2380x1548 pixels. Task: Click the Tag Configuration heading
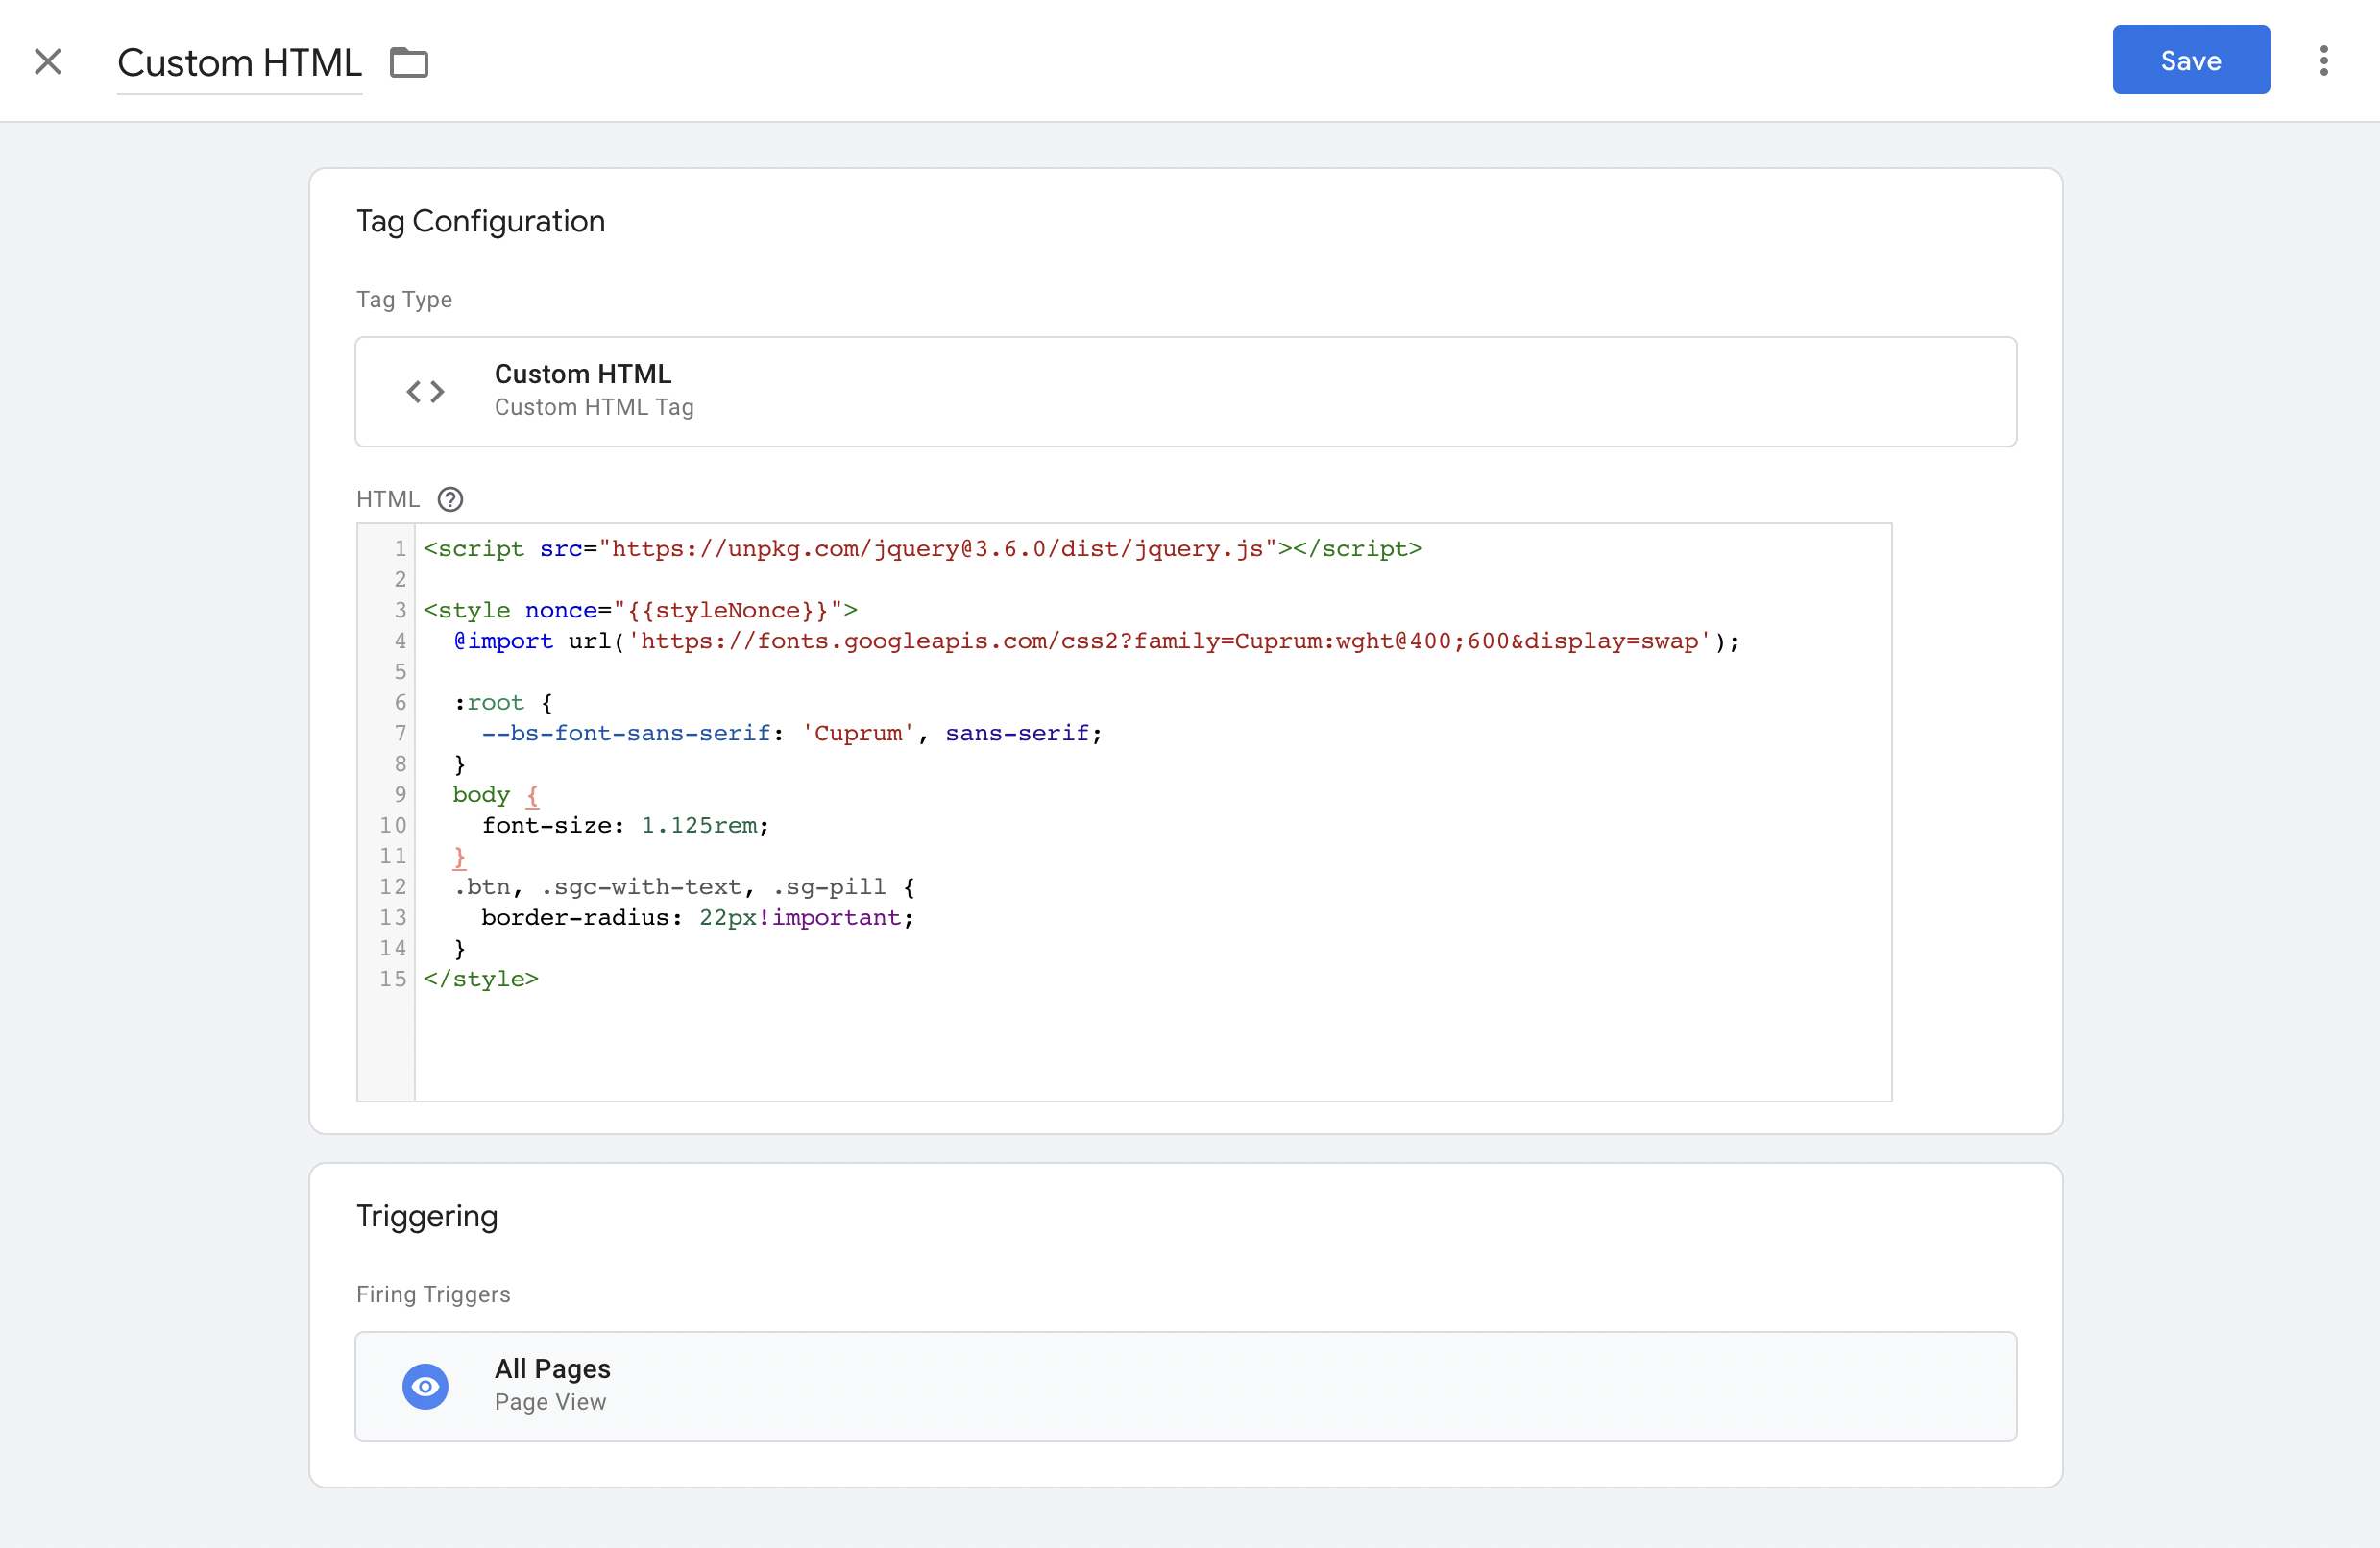tap(480, 221)
